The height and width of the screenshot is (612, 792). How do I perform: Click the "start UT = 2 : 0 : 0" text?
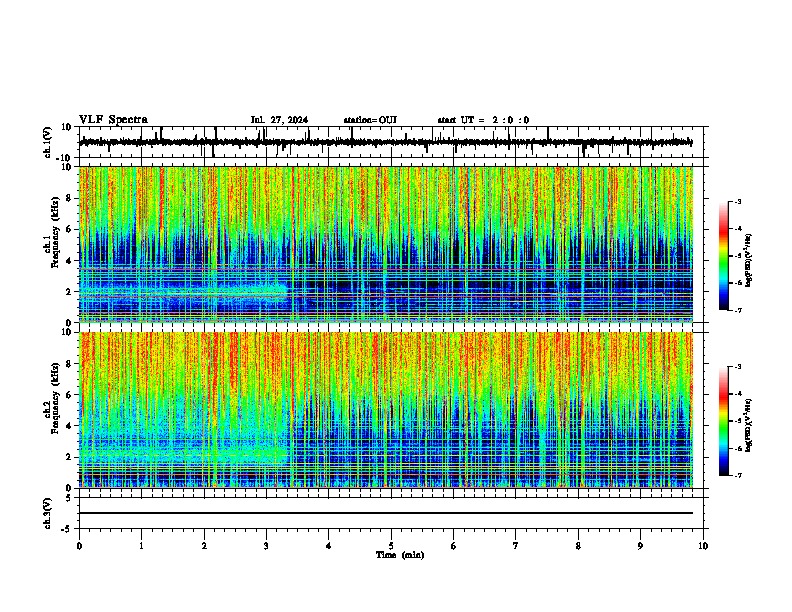coord(483,120)
